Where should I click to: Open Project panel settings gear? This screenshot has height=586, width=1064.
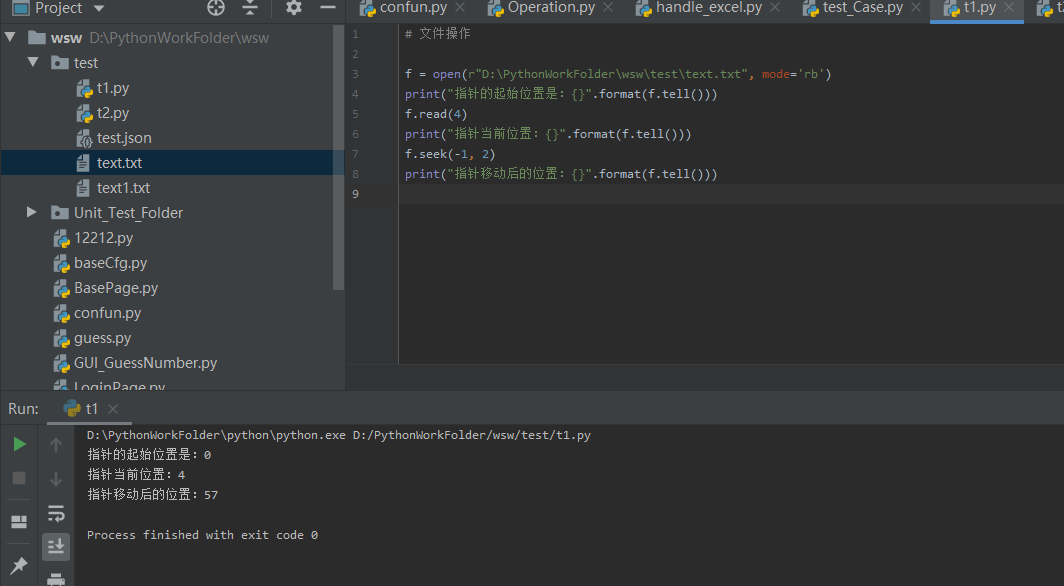[x=294, y=7]
